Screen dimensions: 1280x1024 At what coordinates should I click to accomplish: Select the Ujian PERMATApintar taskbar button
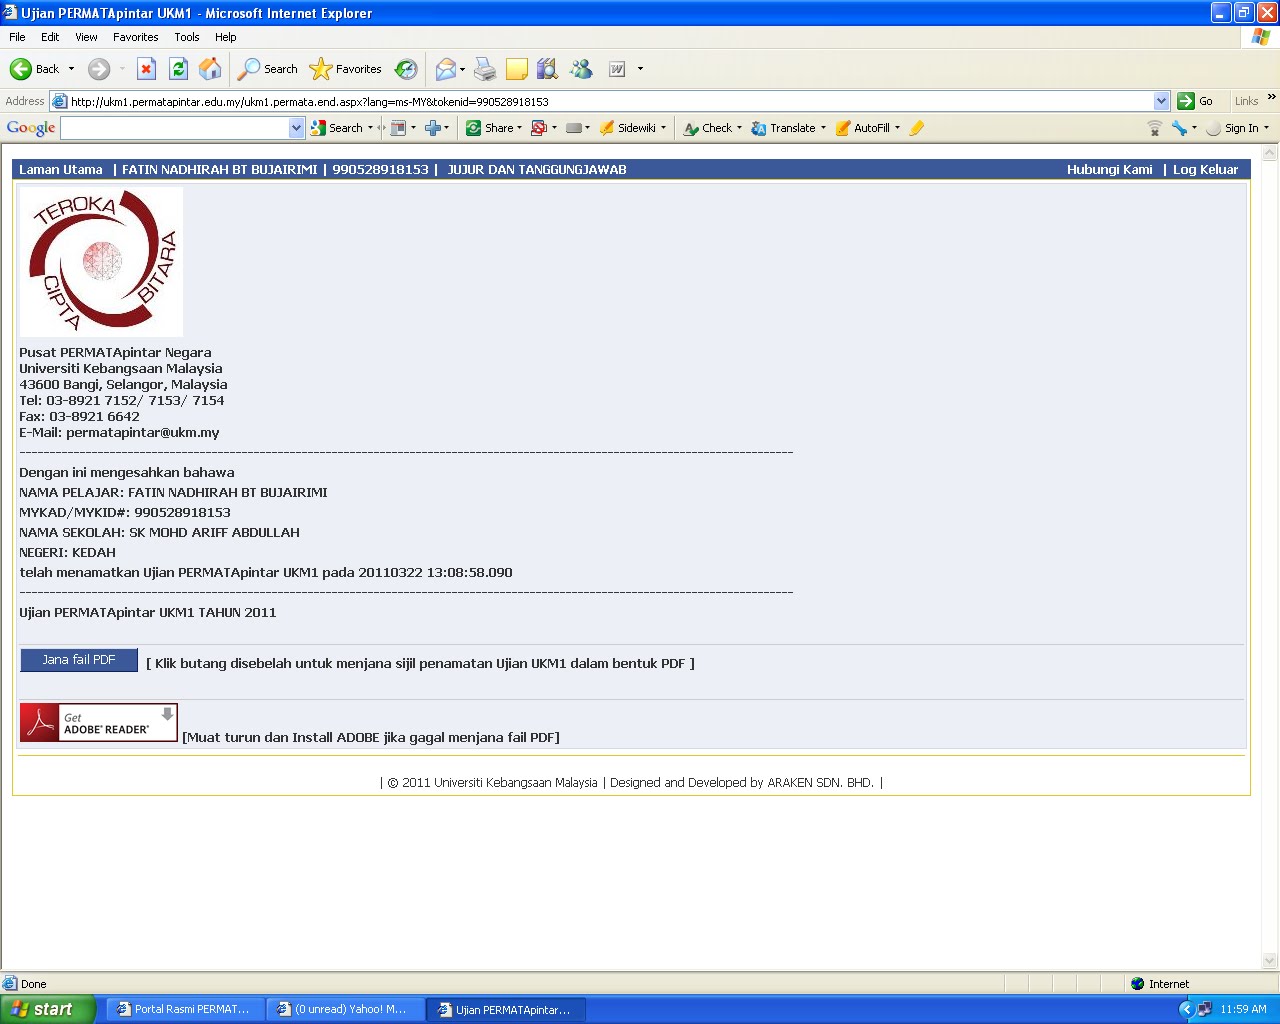(505, 1009)
